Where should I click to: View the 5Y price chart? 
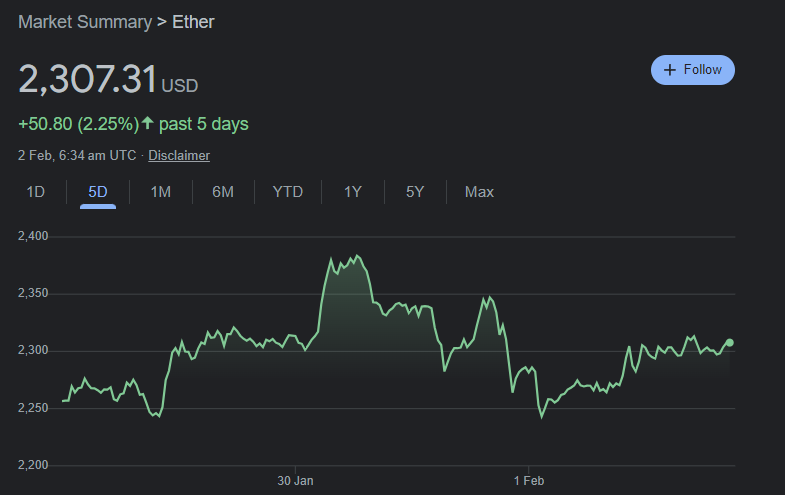[415, 192]
